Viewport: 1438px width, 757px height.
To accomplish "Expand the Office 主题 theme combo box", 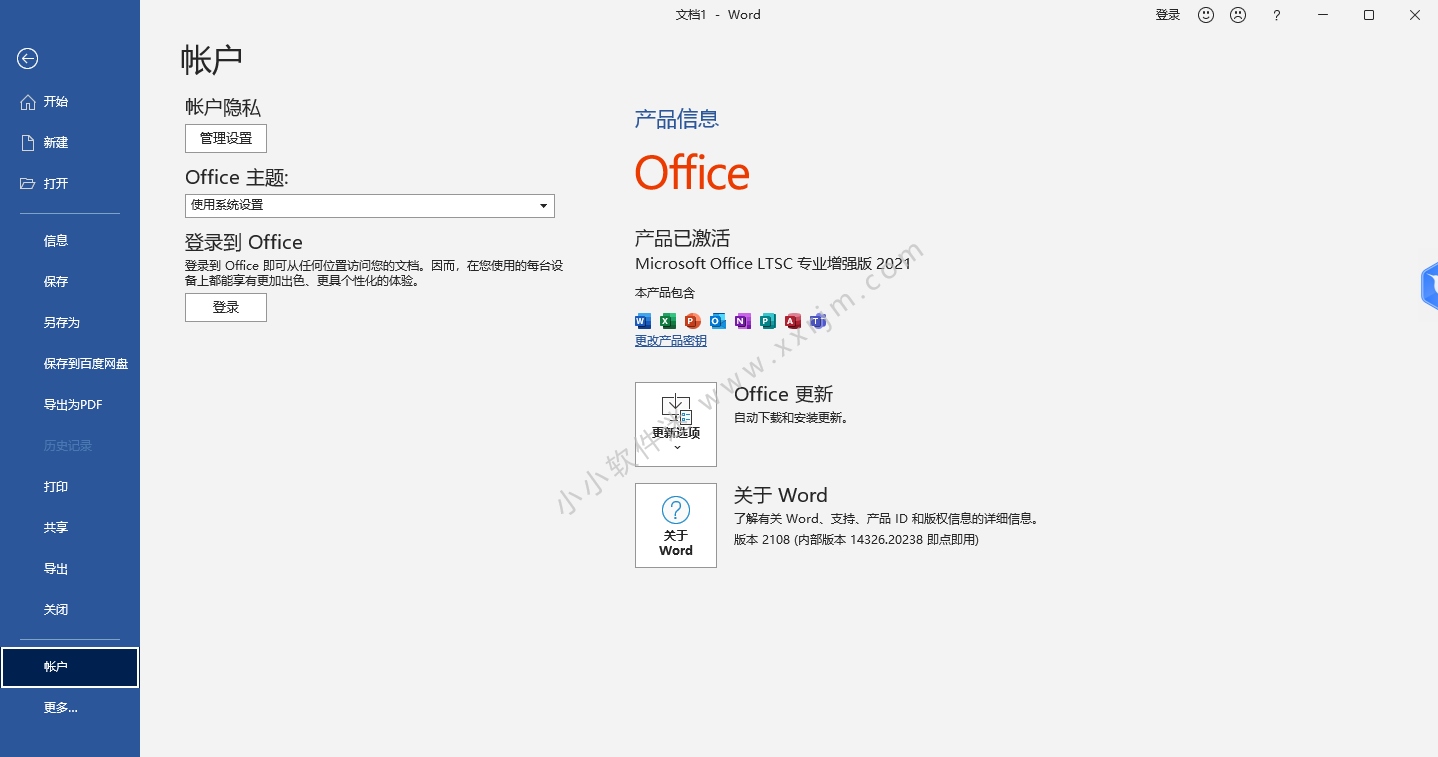I will click(x=370, y=205).
